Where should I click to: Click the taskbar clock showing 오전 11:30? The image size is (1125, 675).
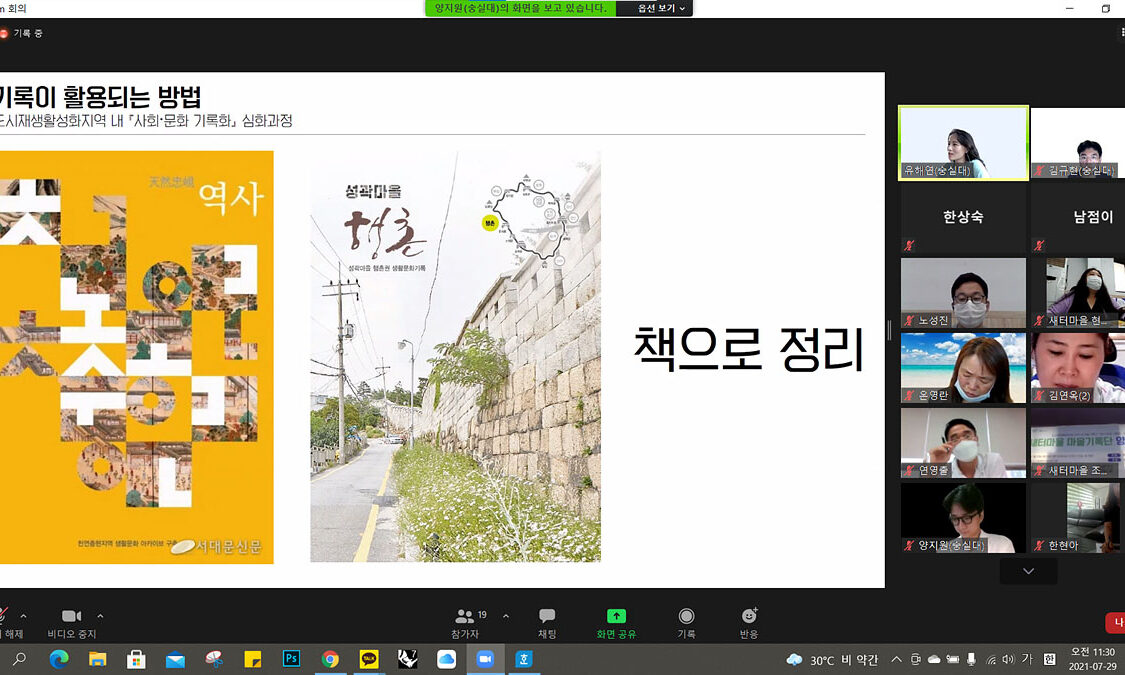[1093, 658]
